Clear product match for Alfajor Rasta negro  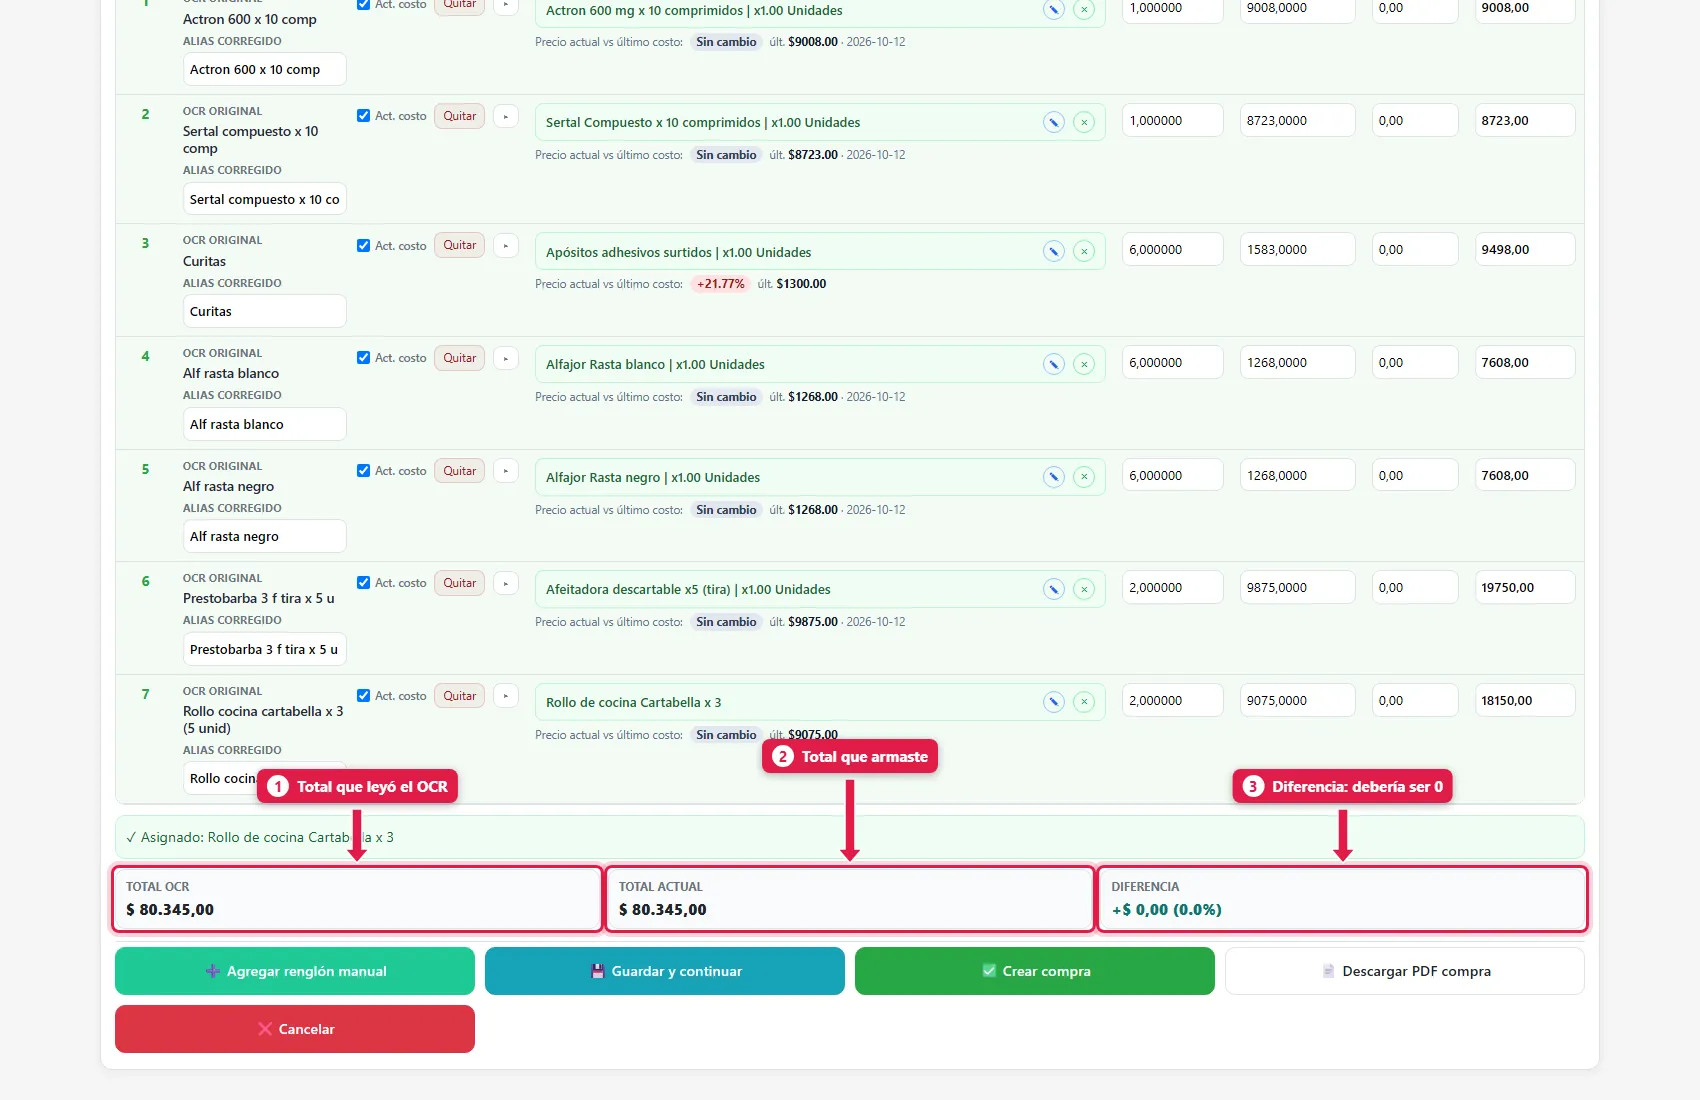1084,477
